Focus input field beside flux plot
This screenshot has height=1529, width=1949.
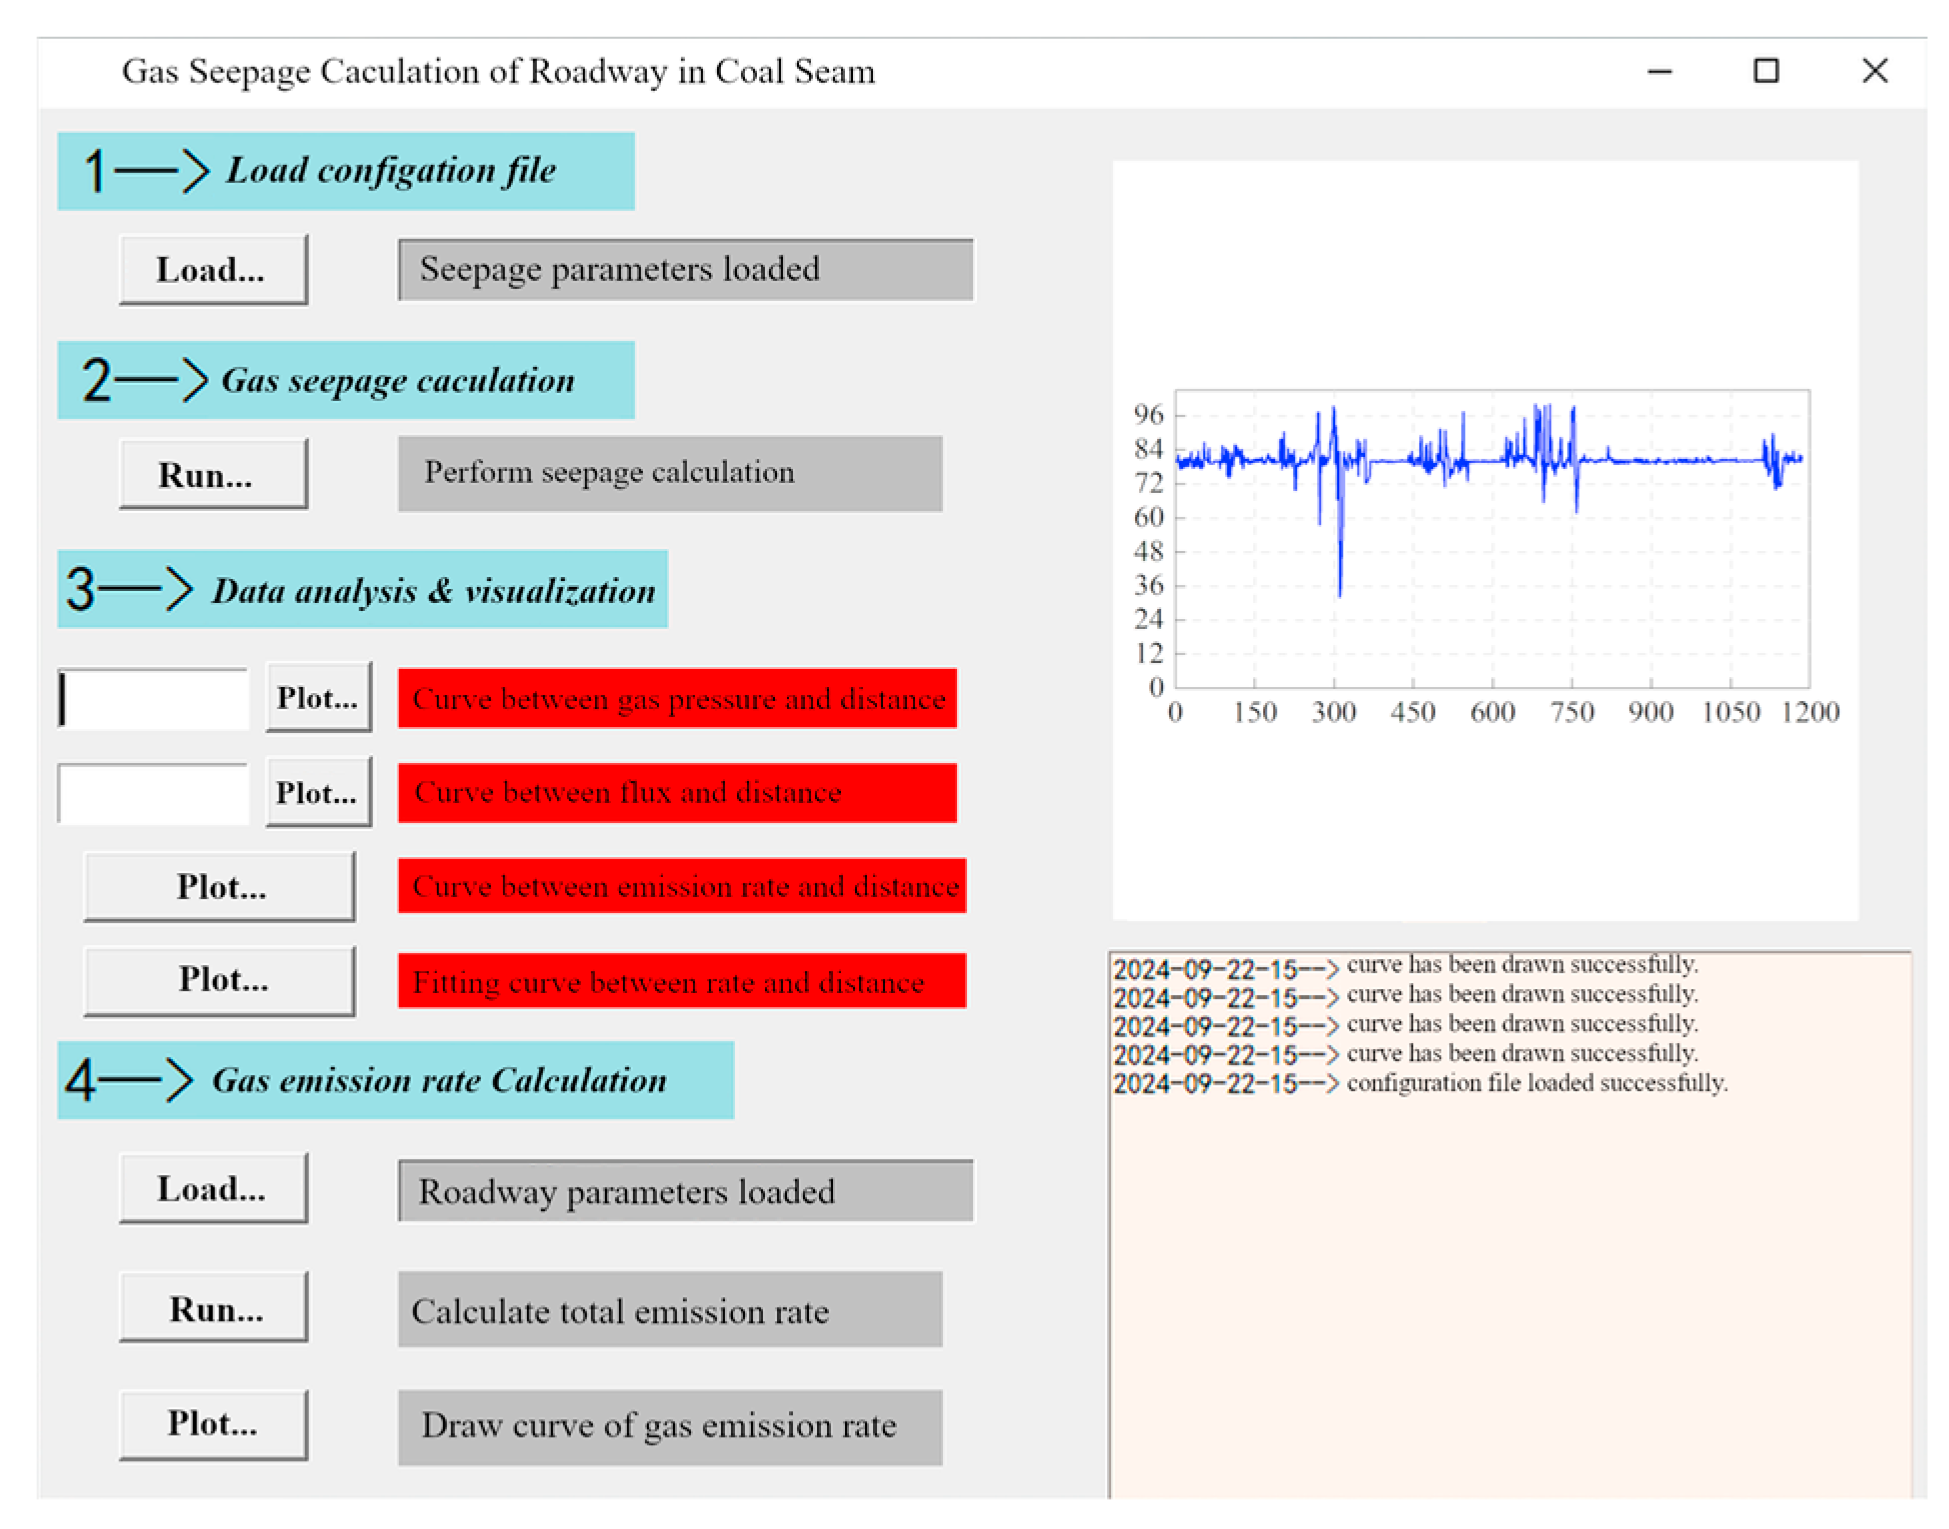[153, 793]
